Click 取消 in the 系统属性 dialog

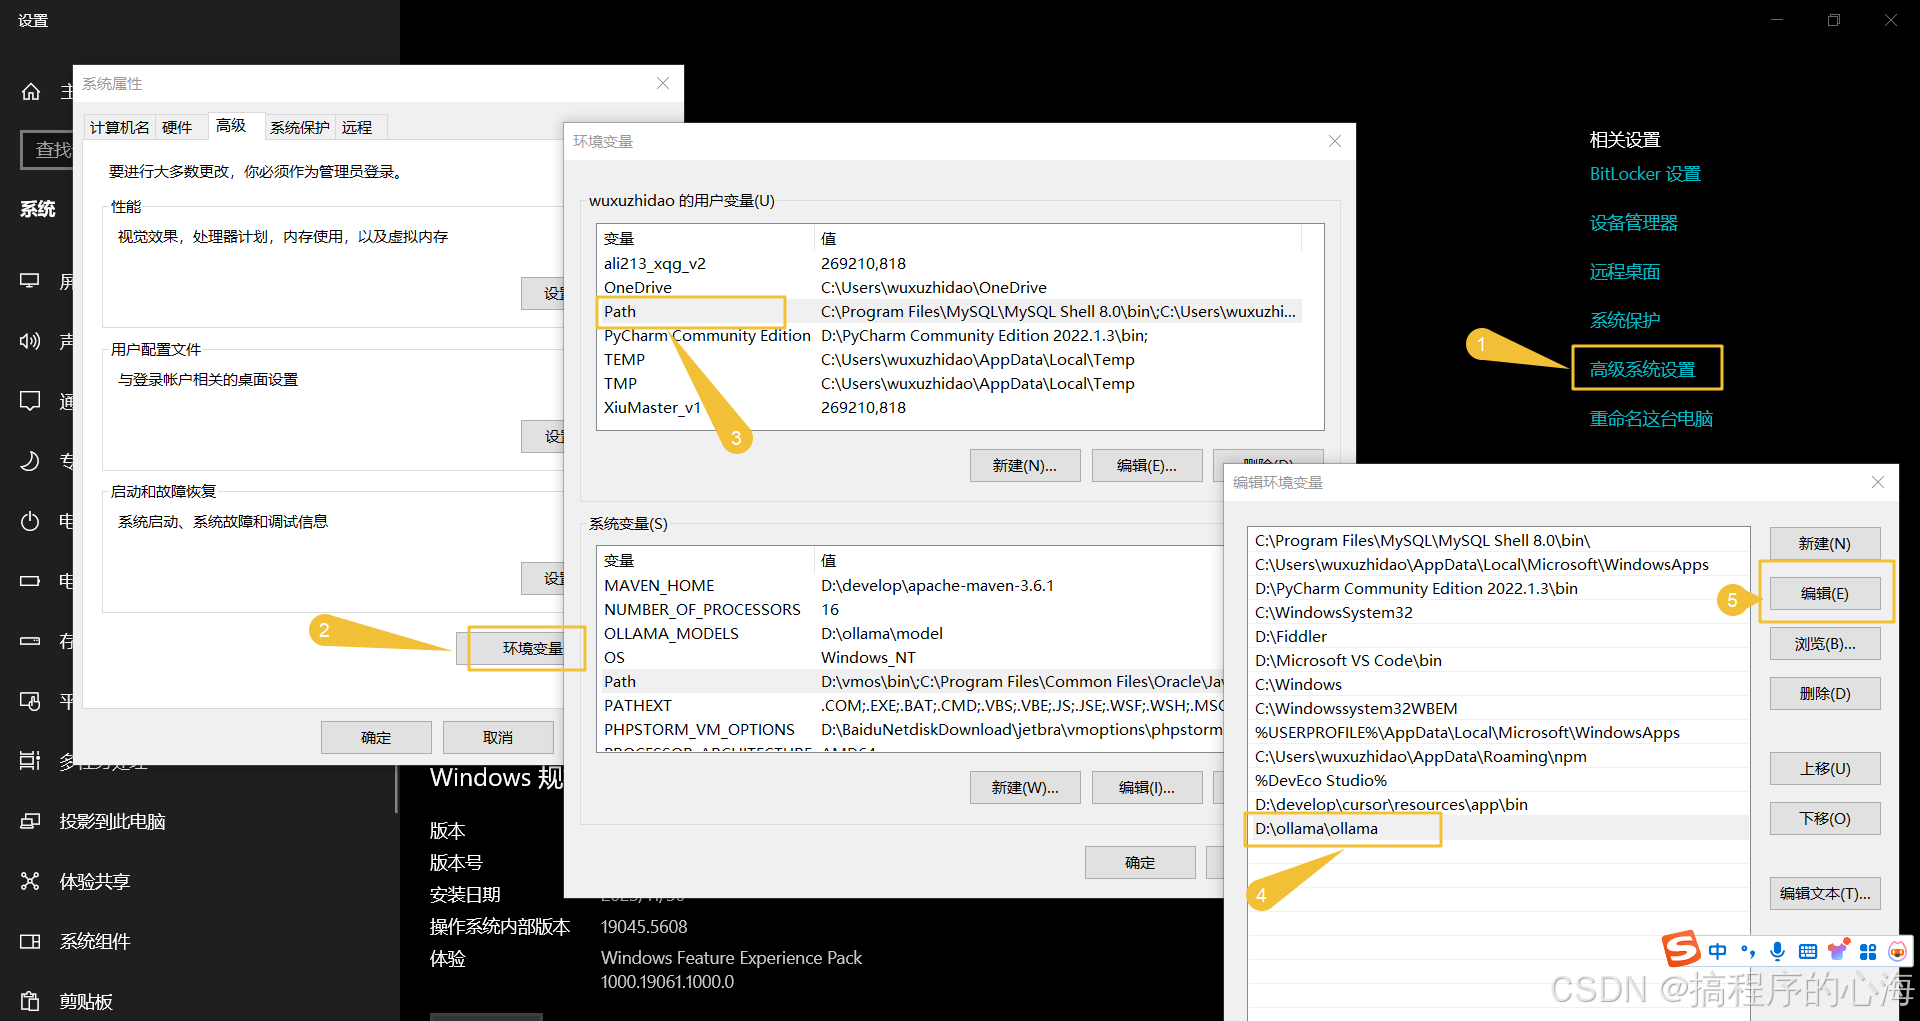click(498, 737)
